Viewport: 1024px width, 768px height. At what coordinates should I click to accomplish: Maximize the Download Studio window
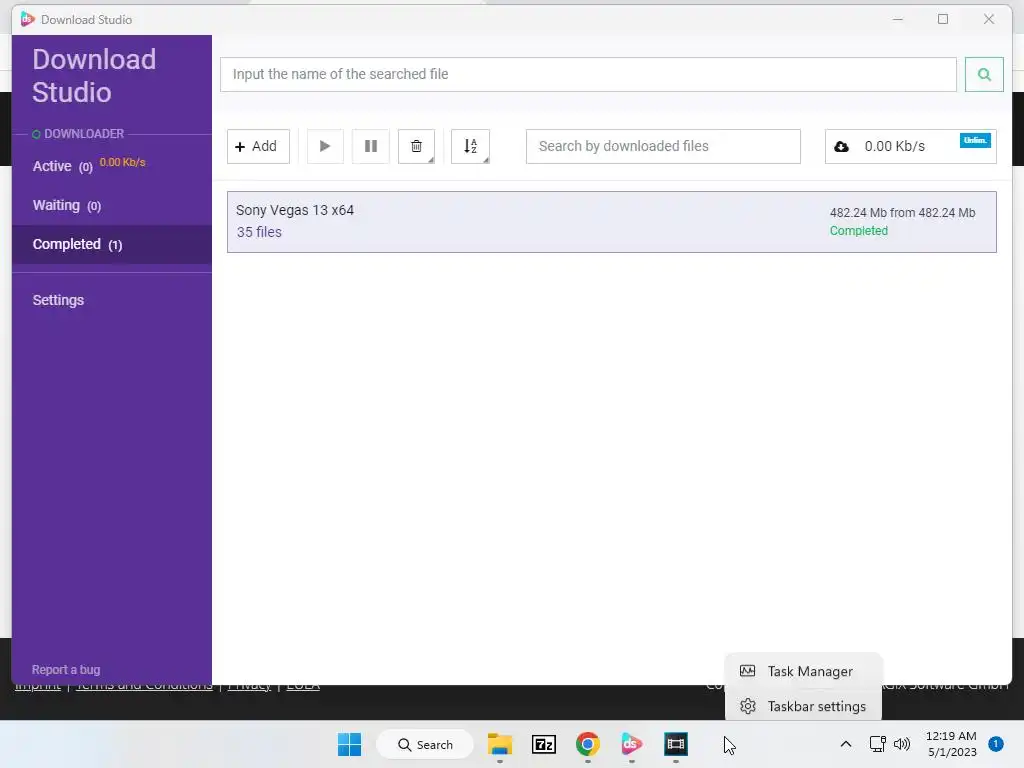[943, 20]
